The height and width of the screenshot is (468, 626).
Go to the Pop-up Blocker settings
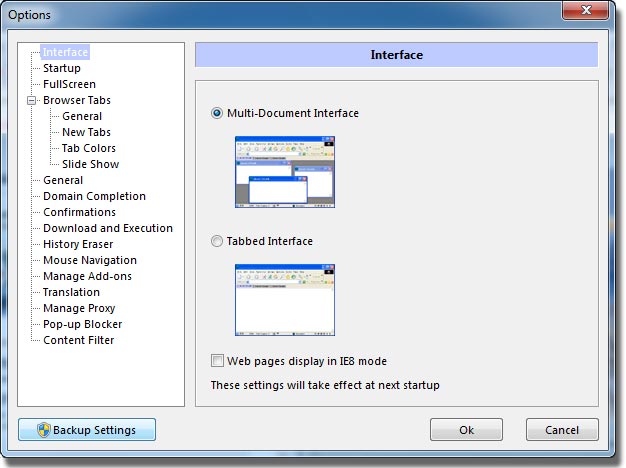click(x=83, y=324)
